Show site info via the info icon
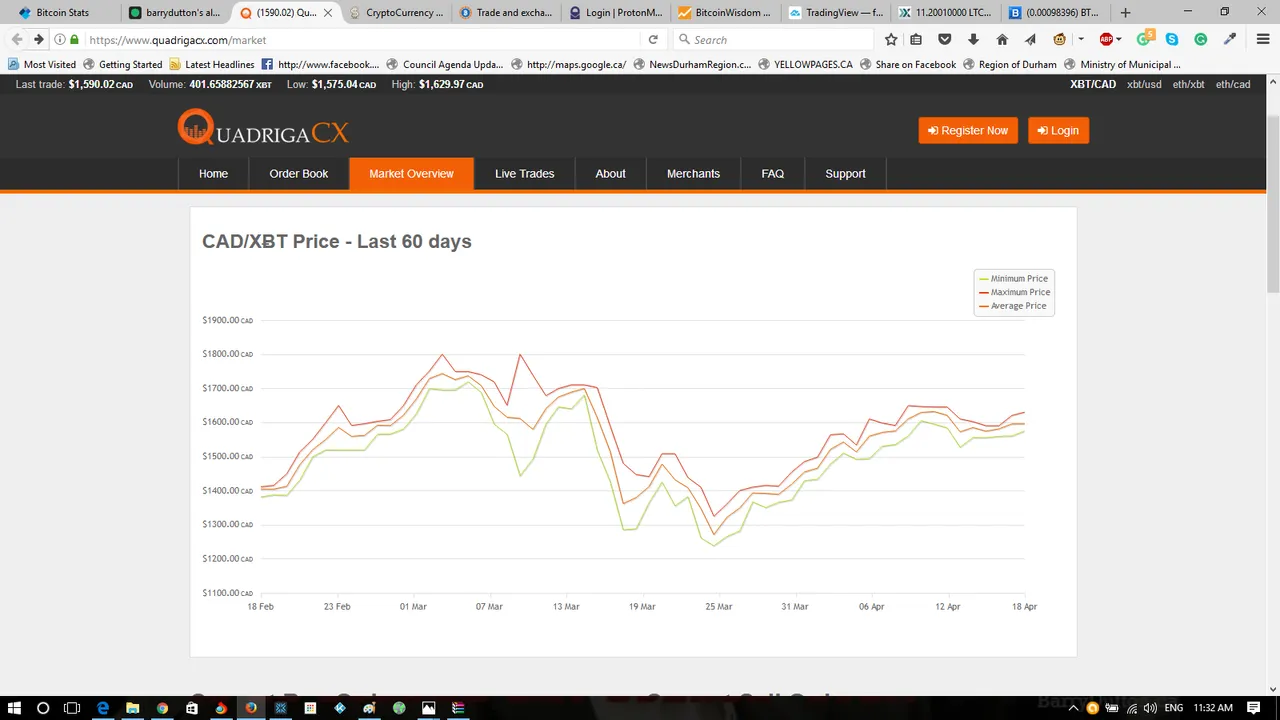 60,40
